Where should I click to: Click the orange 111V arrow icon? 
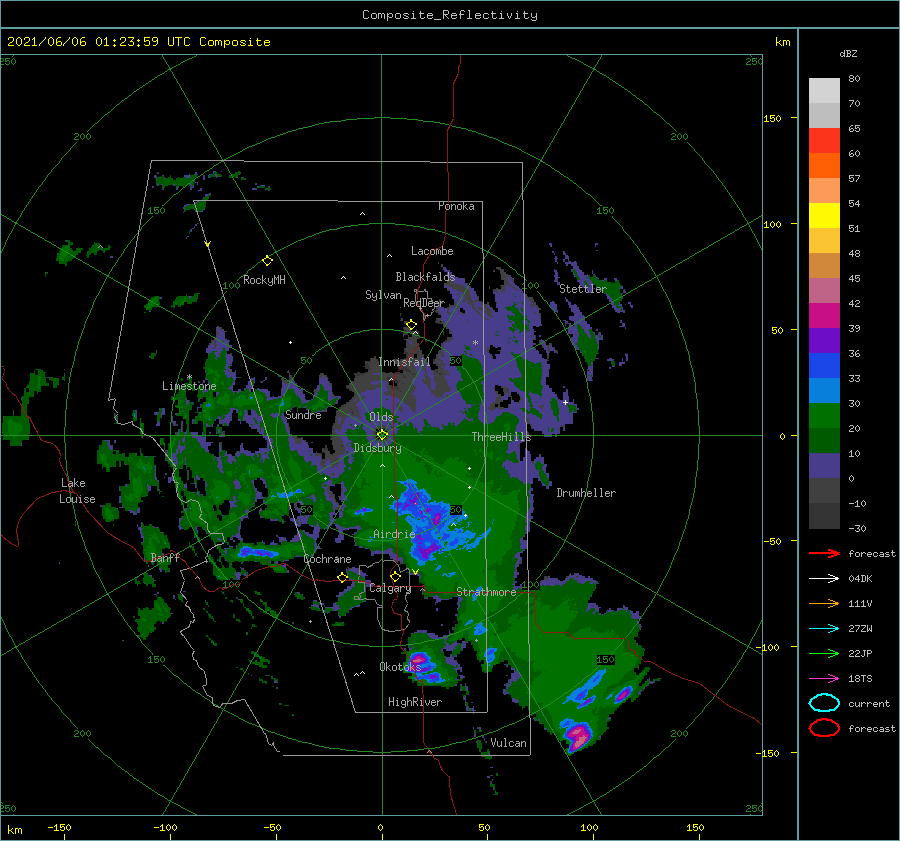(x=824, y=603)
